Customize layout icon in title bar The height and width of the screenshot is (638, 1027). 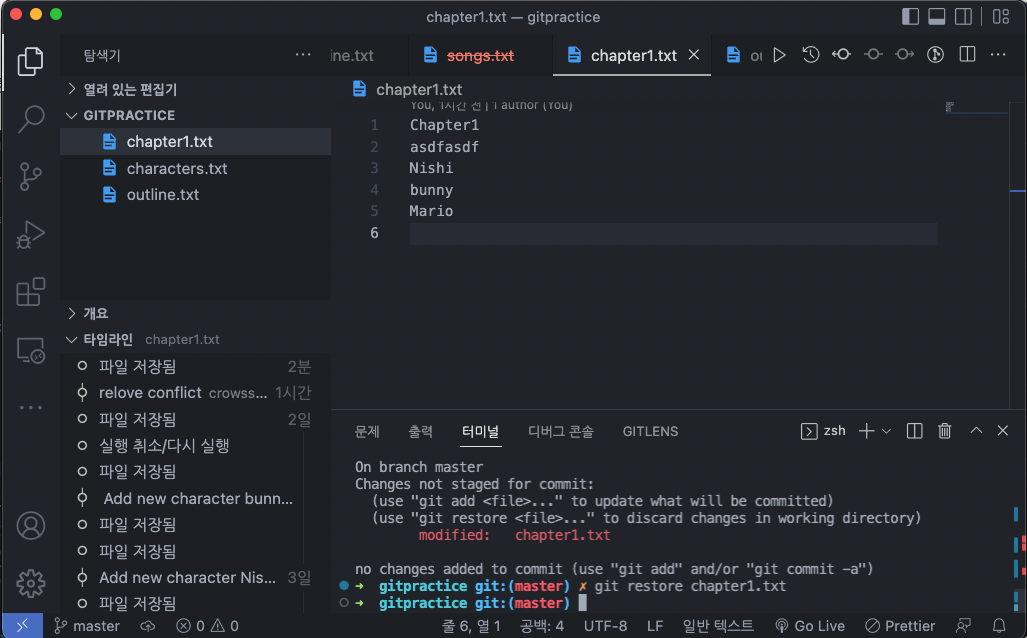click(x=1001, y=16)
